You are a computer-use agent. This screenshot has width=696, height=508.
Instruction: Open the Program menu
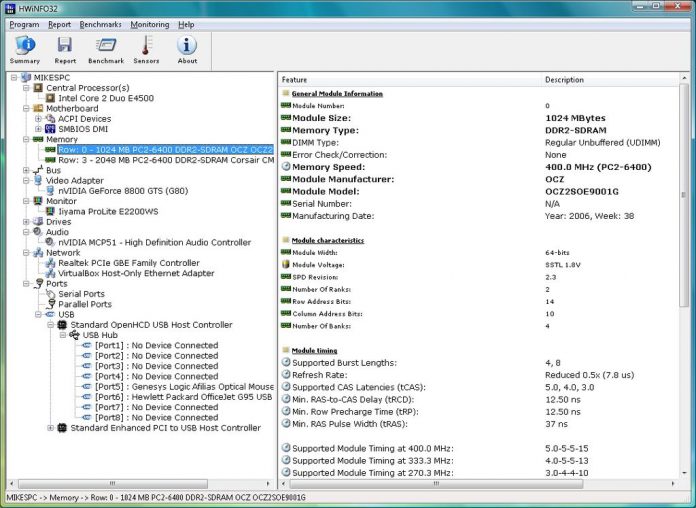pyautogui.click(x=24, y=24)
